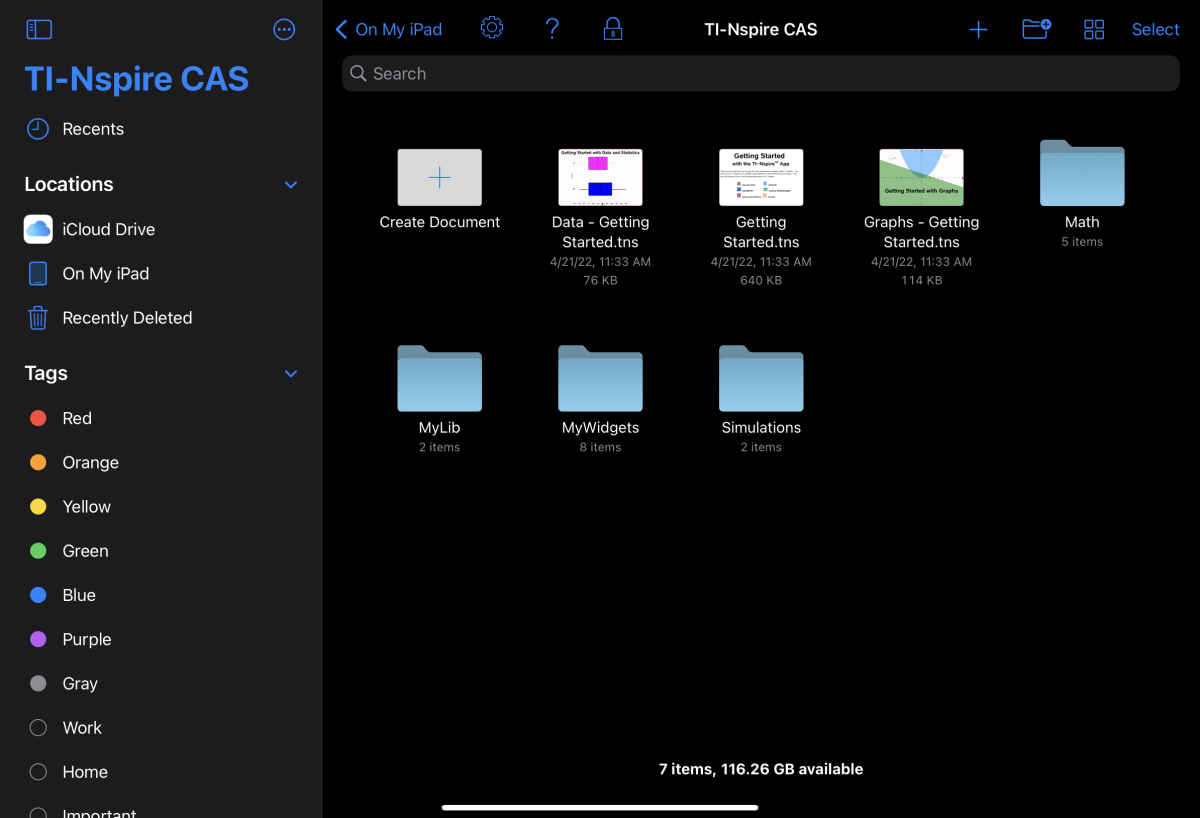
Task: Filter by the Purple tag
Action: pyautogui.click(x=86, y=639)
